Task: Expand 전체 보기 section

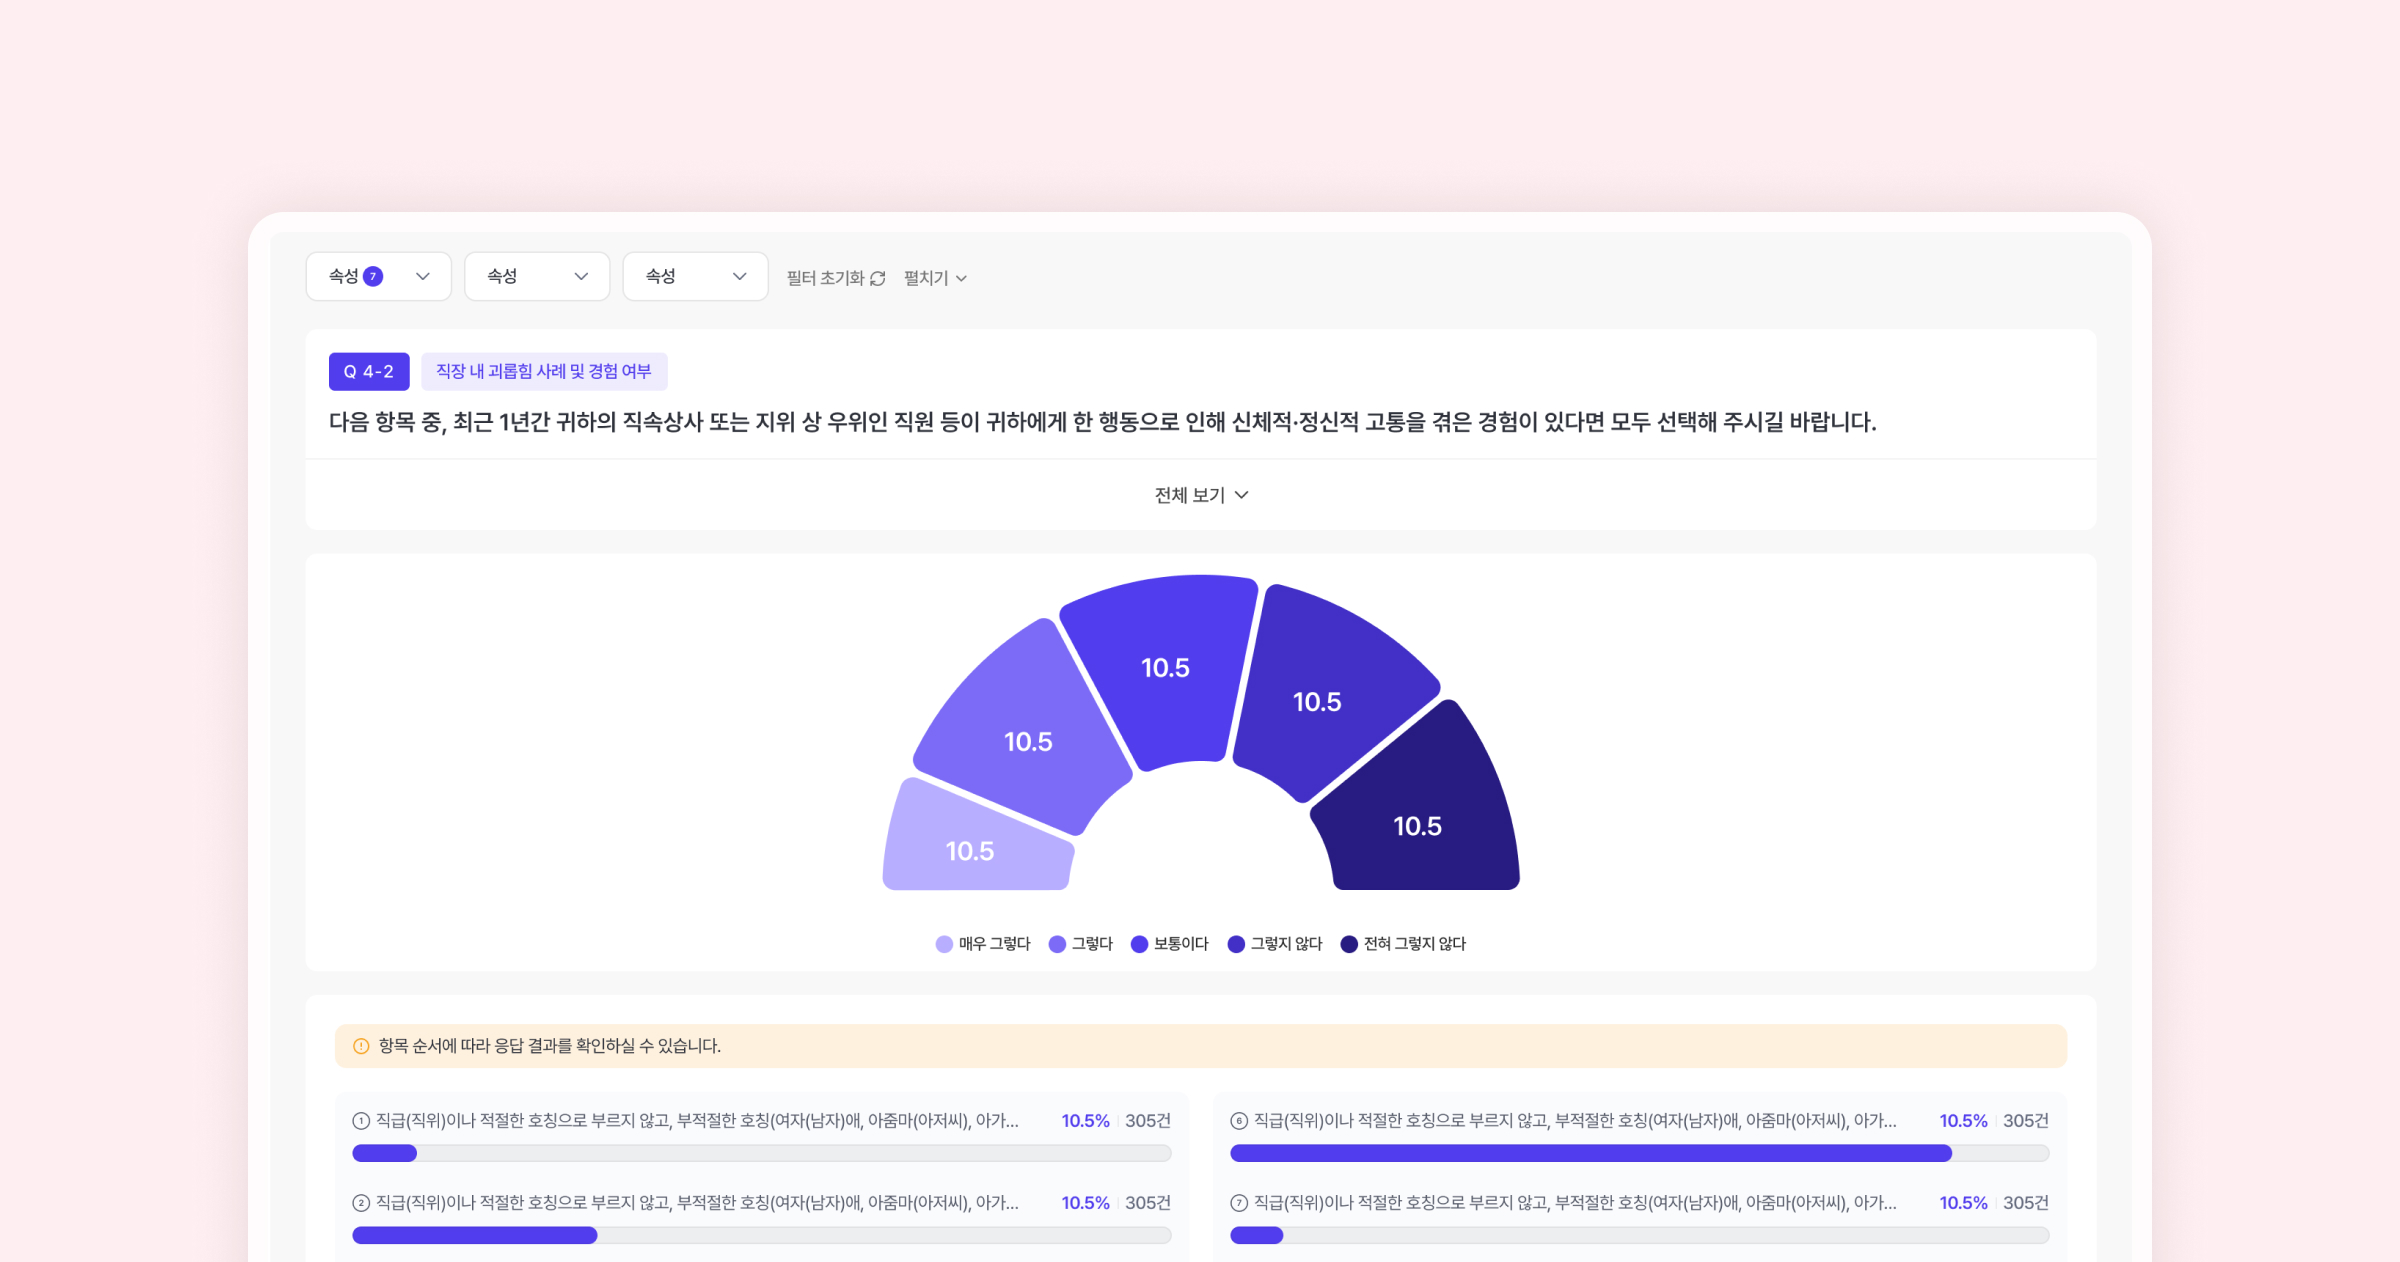Action: tap(1201, 495)
